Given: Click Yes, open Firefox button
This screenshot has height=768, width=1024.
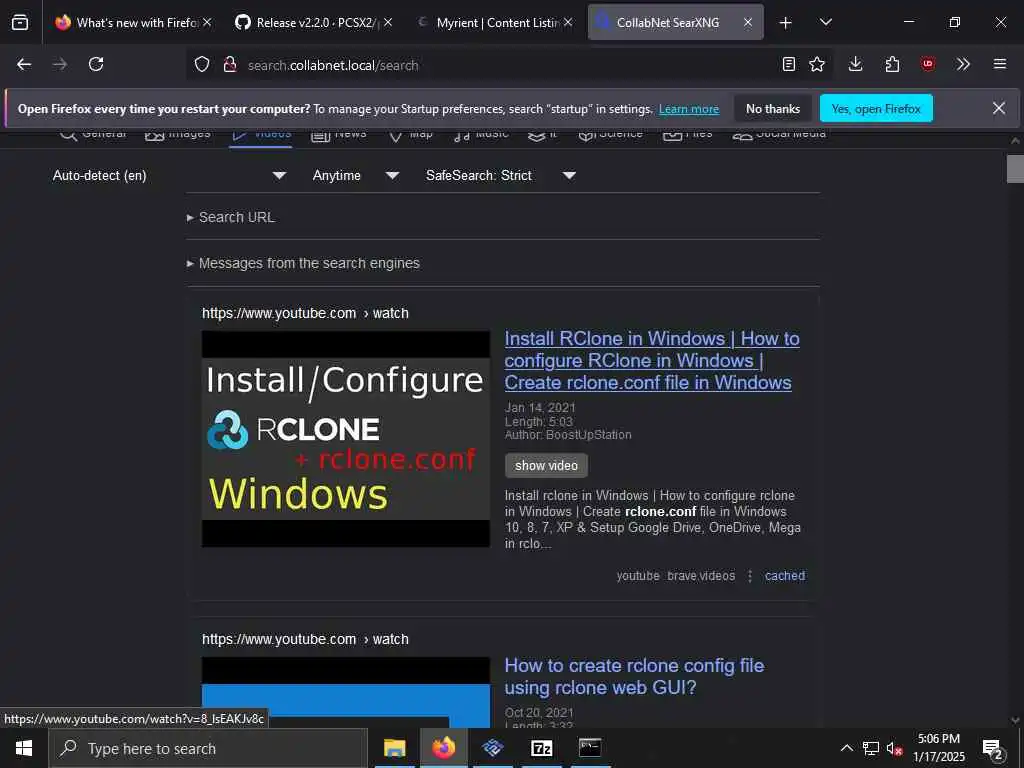Looking at the screenshot, I should pos(876,109).
